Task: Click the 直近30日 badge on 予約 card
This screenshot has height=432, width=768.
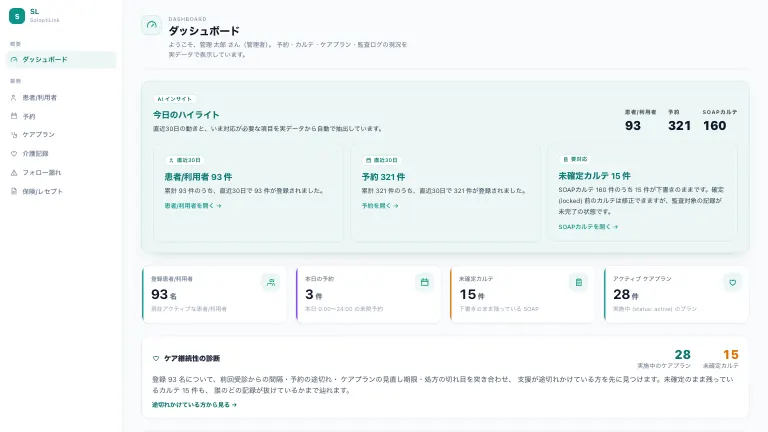Action: click(382, 160)
